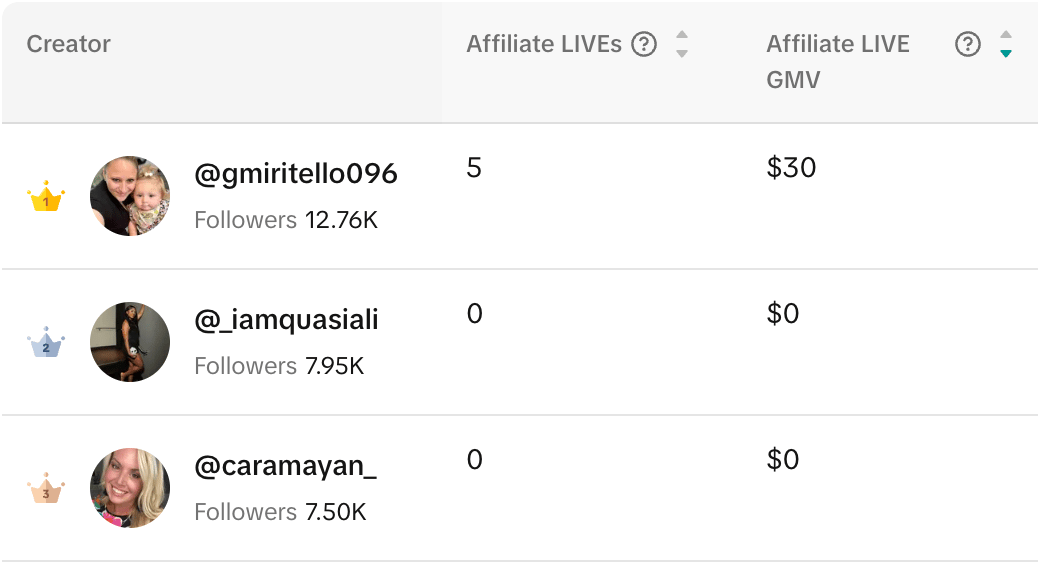Open creator link @_iamquasiali
The width and height of the screenshot is (1038, 564).
point(287,320)
